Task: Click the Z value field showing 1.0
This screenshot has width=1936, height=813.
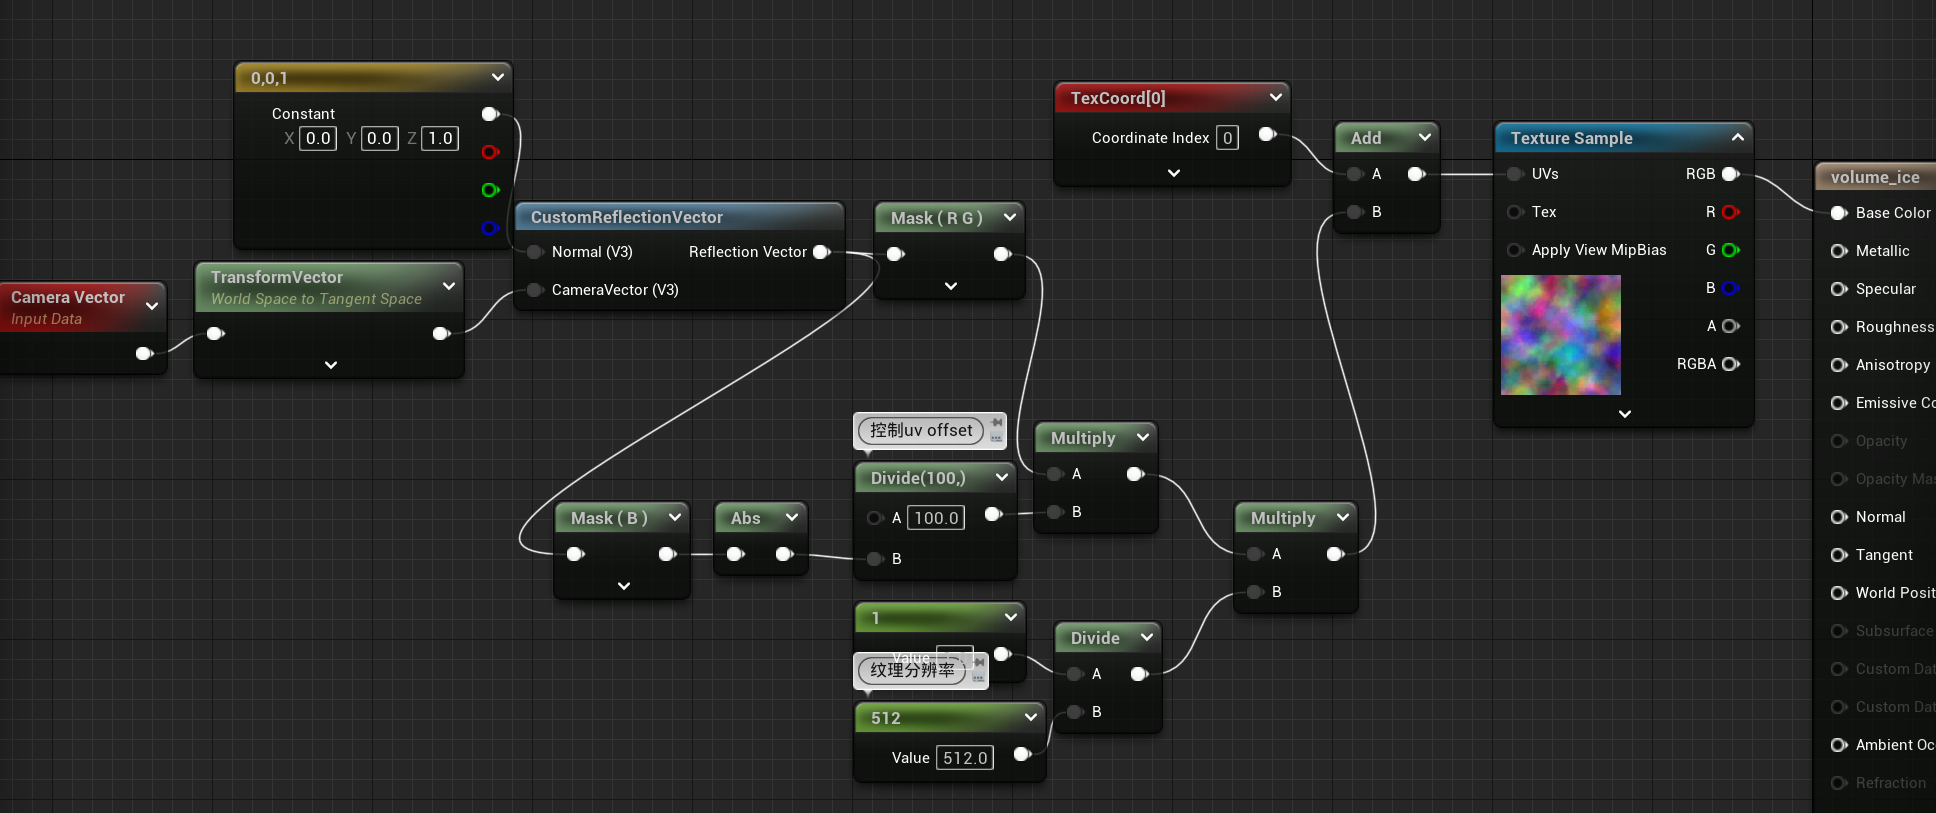Action: pos(440,138)
